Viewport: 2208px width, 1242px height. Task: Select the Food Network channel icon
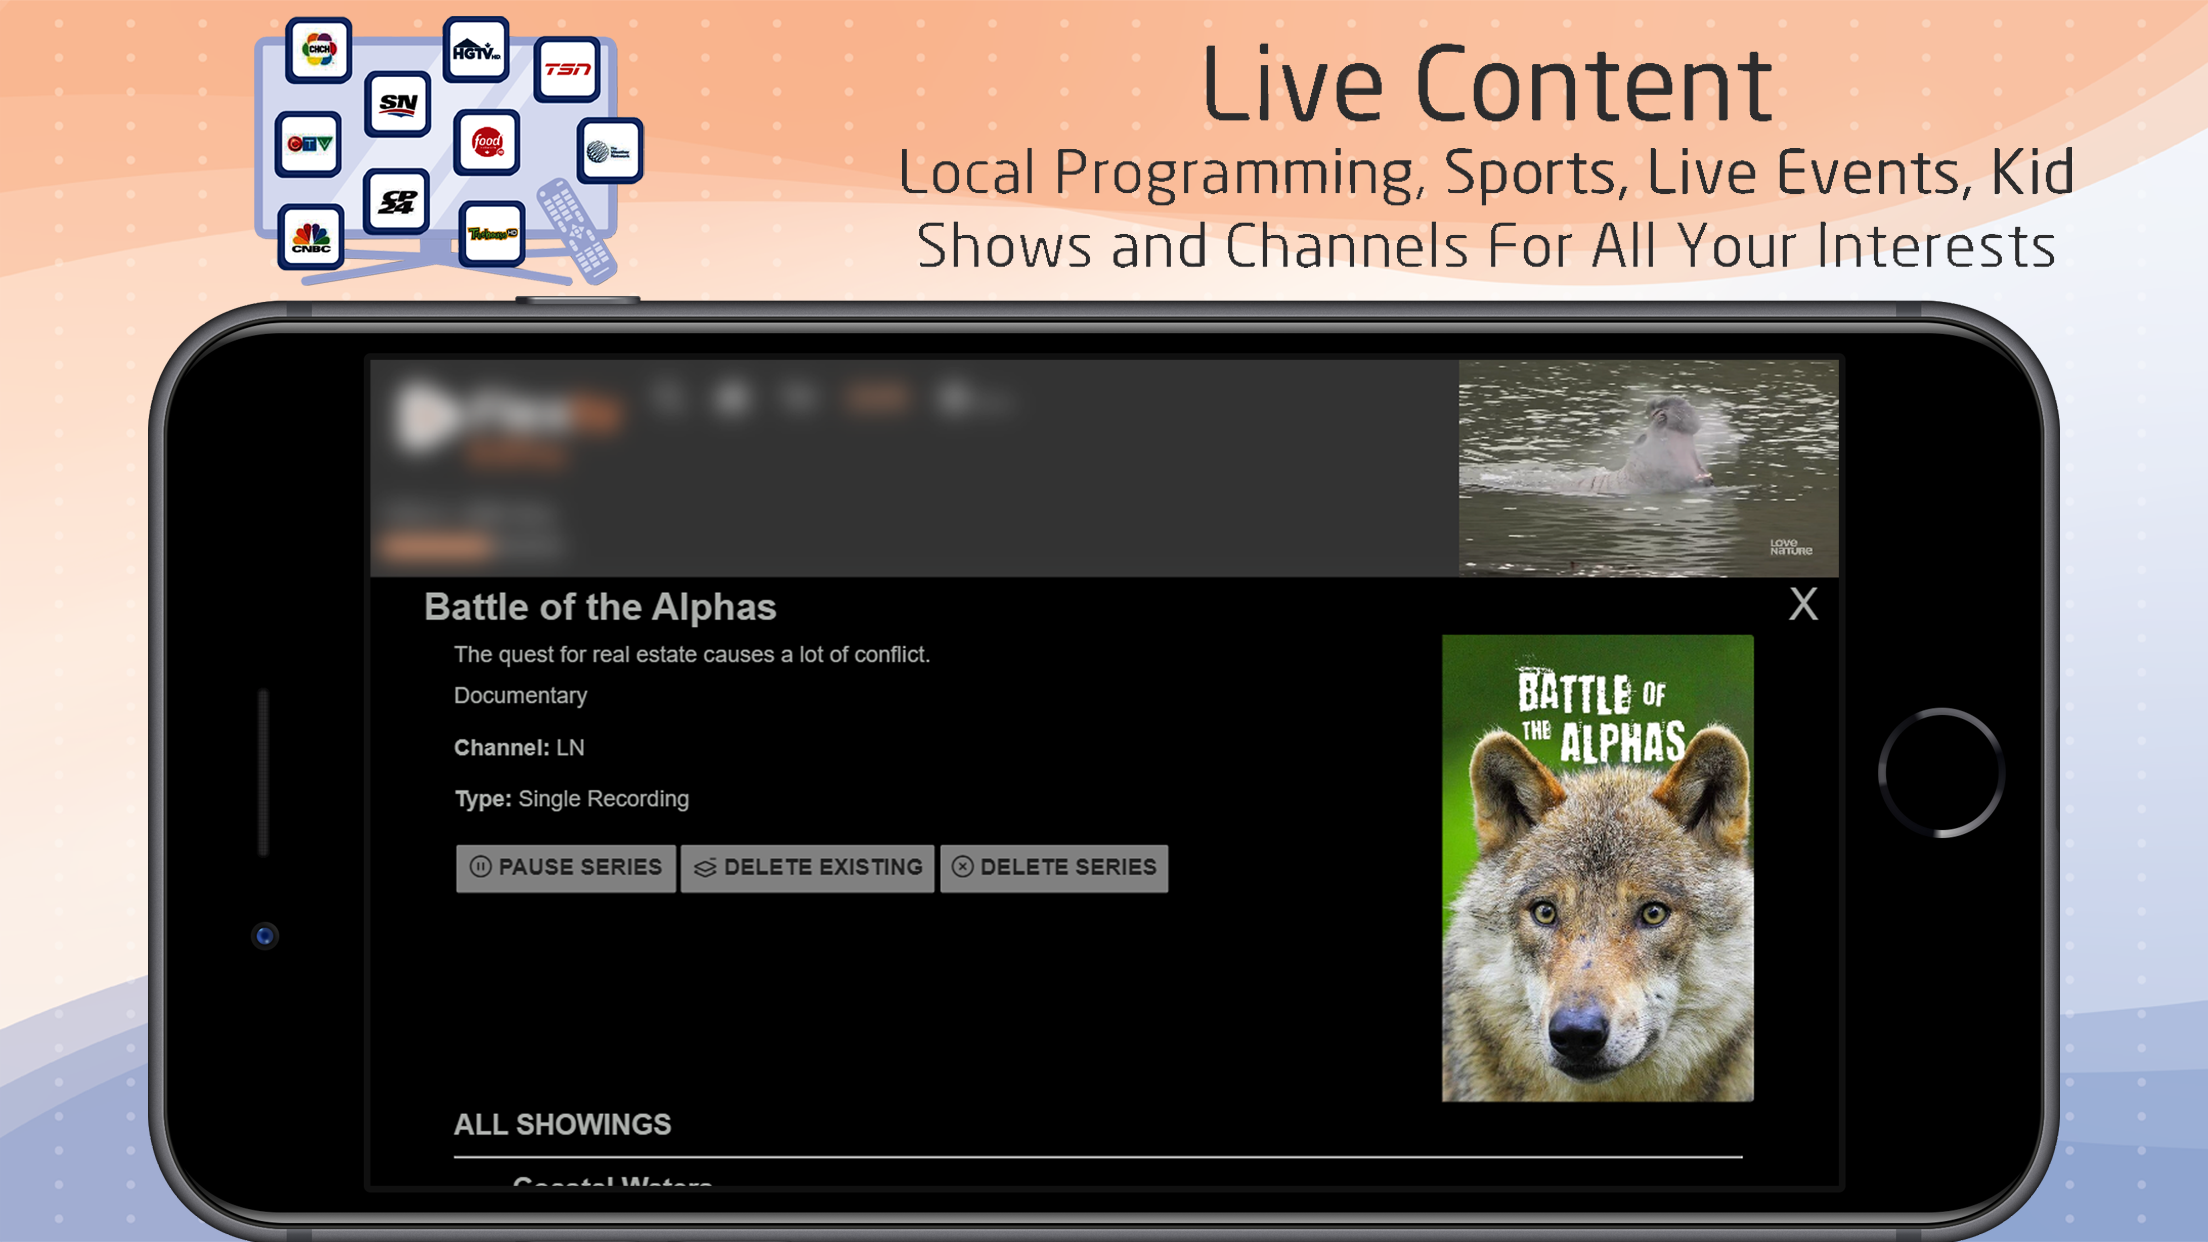487,142
